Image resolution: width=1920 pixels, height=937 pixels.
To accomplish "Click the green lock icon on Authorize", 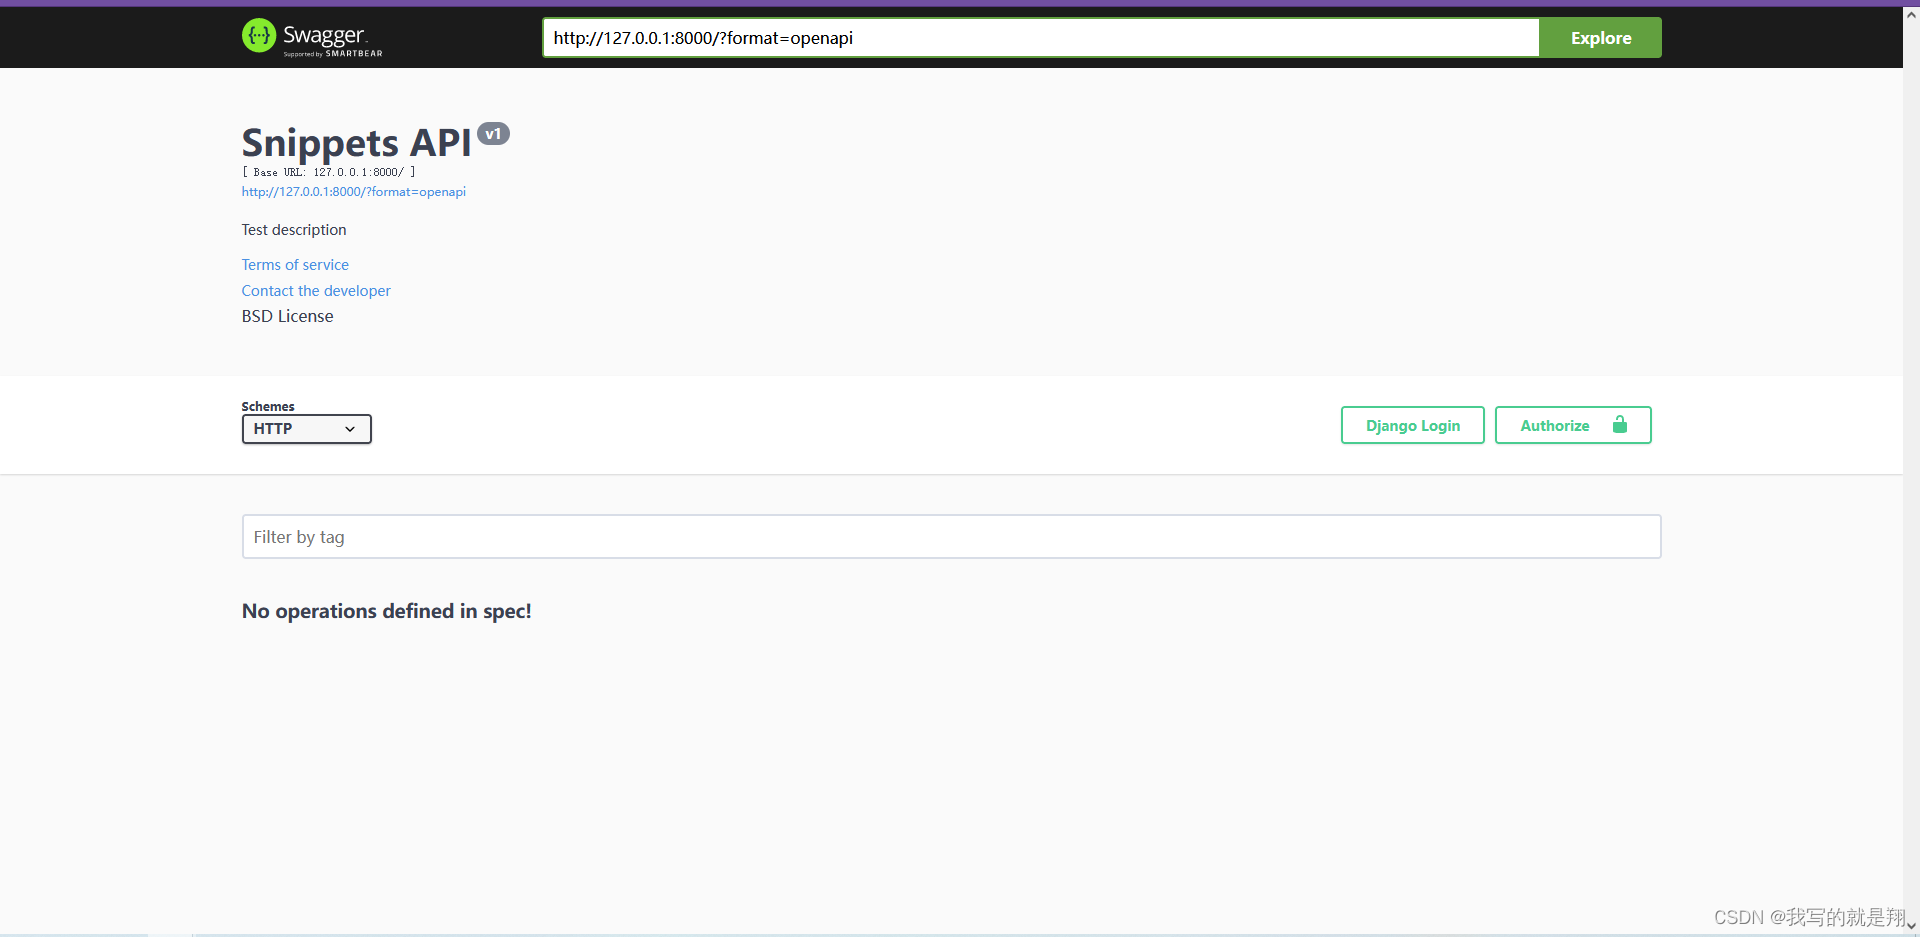I will pos(1621,425).
